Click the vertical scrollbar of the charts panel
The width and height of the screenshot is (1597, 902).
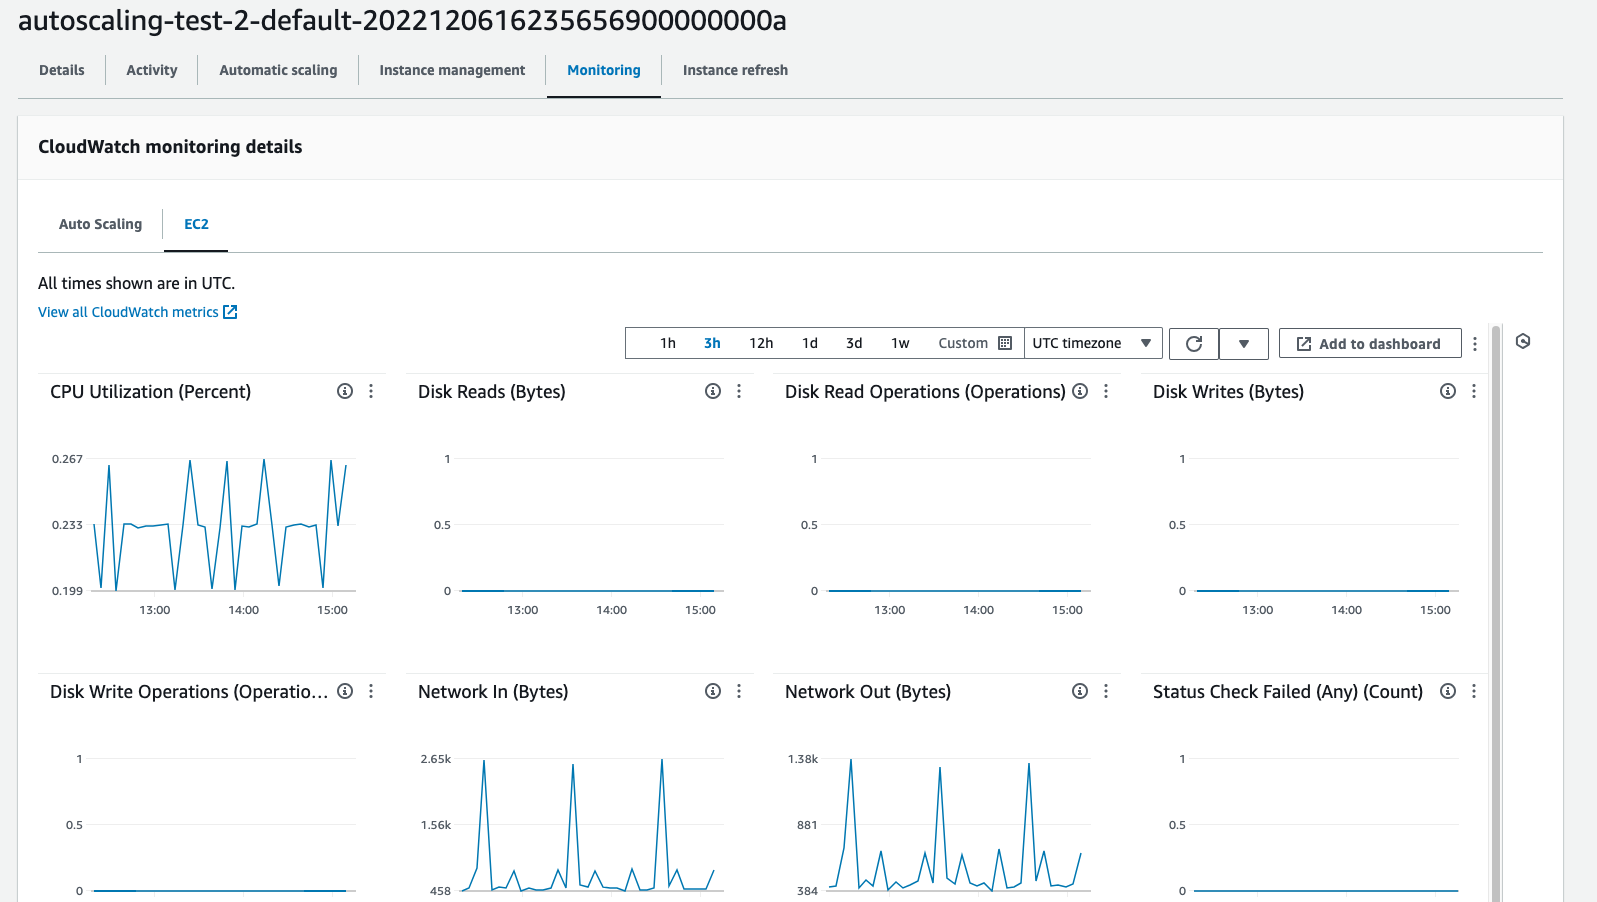click(x=1496, y=612)
